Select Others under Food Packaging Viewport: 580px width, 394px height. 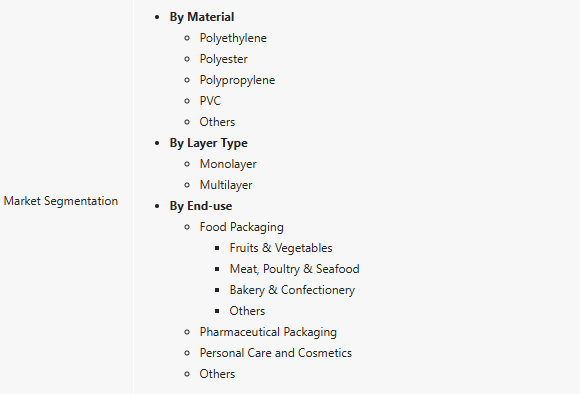click(247, 311)
